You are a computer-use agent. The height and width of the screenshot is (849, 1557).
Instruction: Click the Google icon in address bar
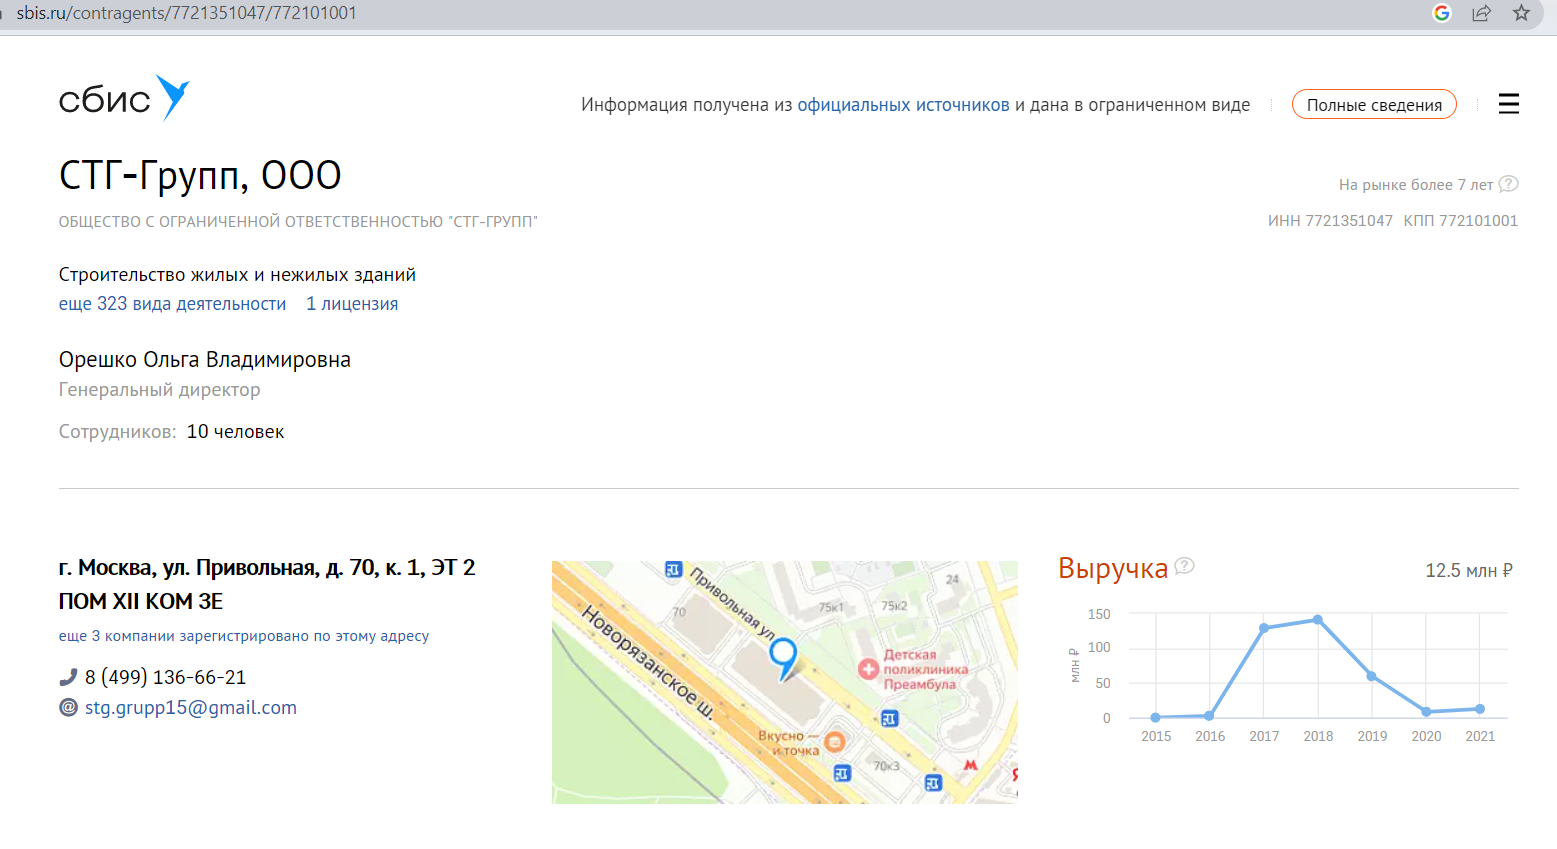click(x=1441, y=13)
